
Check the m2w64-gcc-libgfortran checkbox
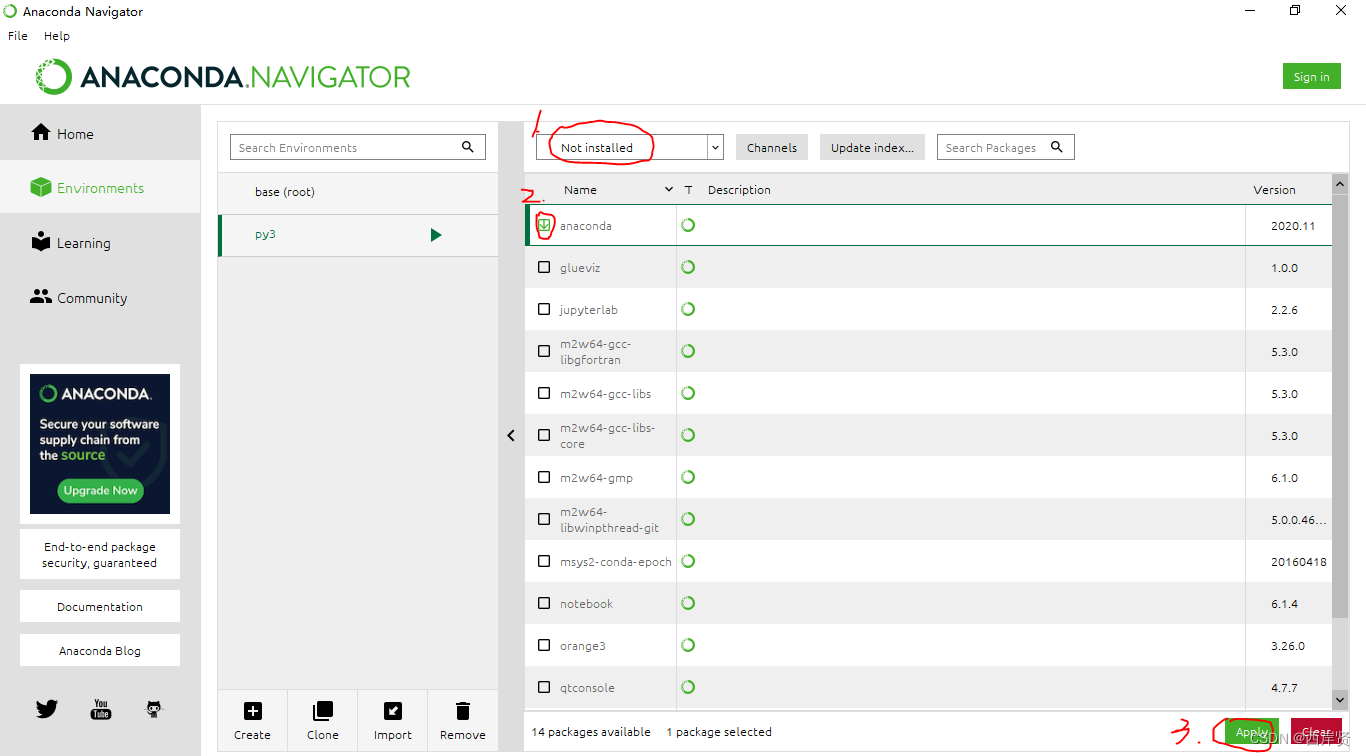point(544,351)
